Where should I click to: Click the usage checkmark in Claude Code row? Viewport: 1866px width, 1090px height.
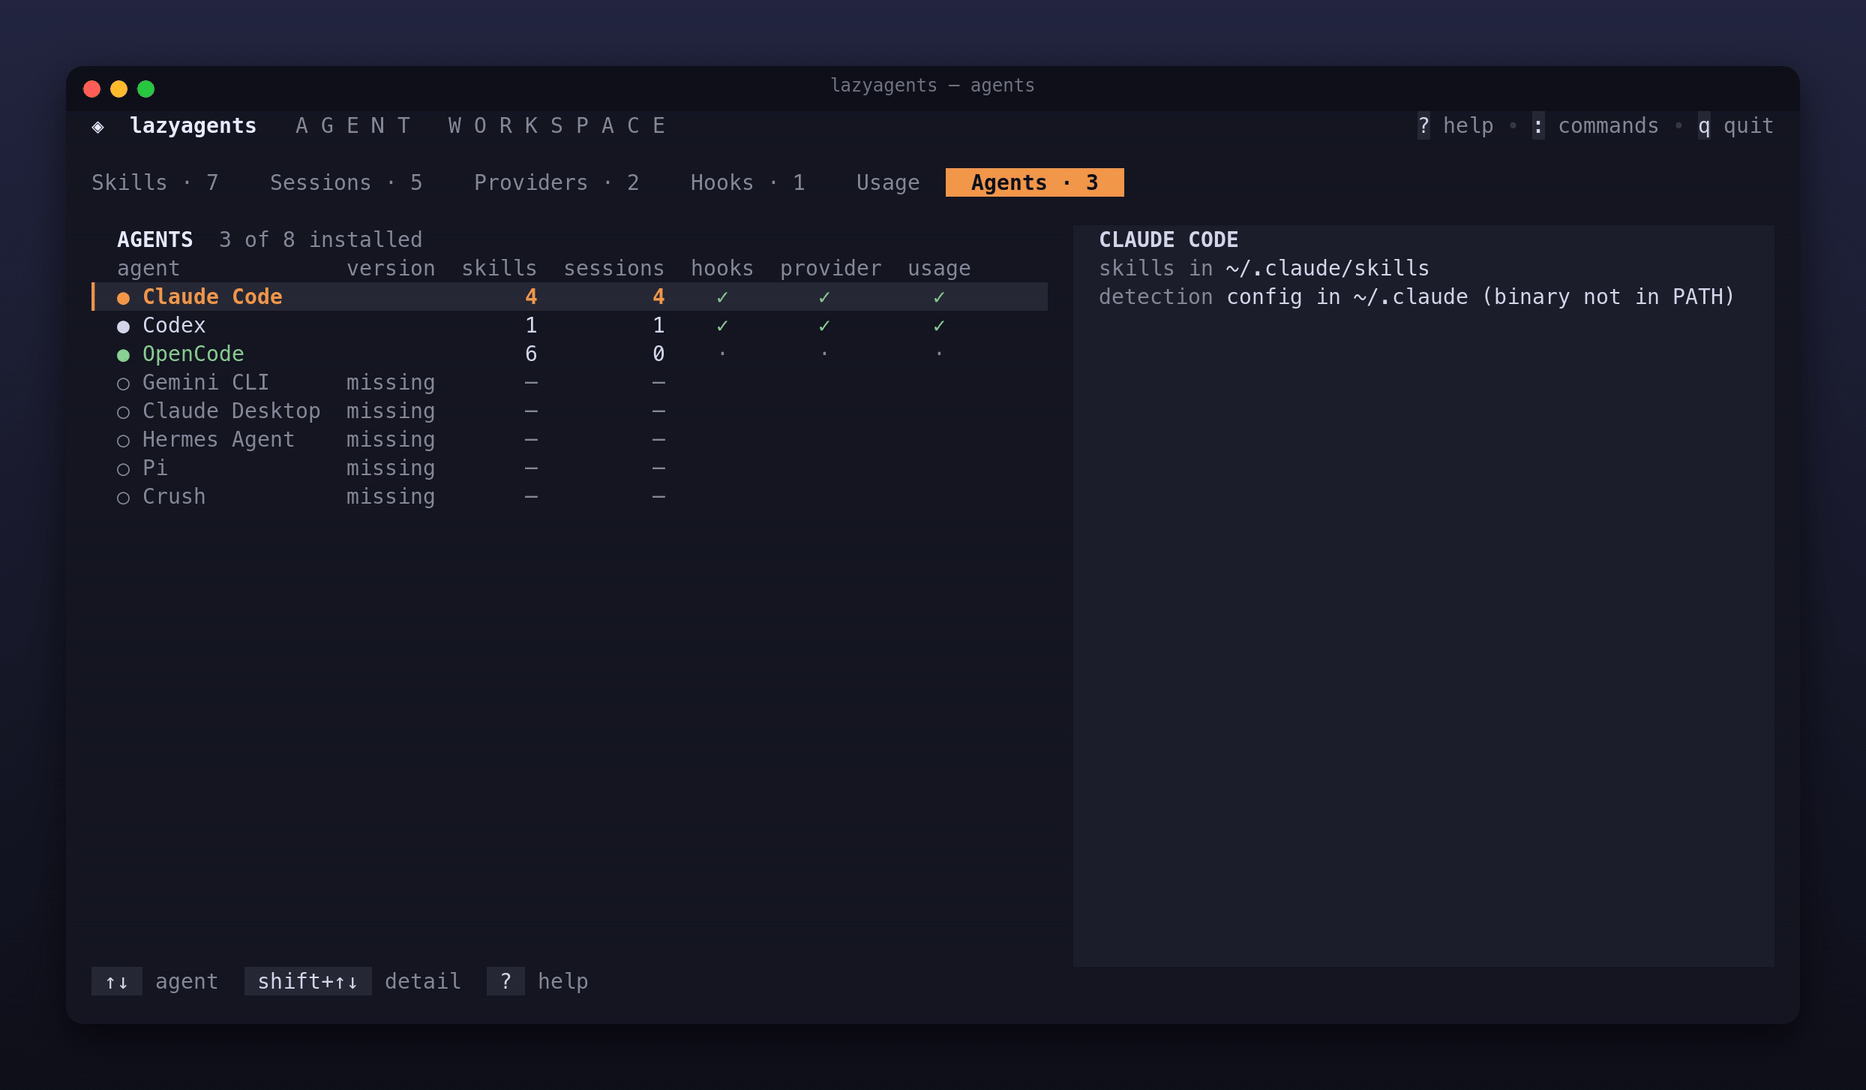pos(939,297)
